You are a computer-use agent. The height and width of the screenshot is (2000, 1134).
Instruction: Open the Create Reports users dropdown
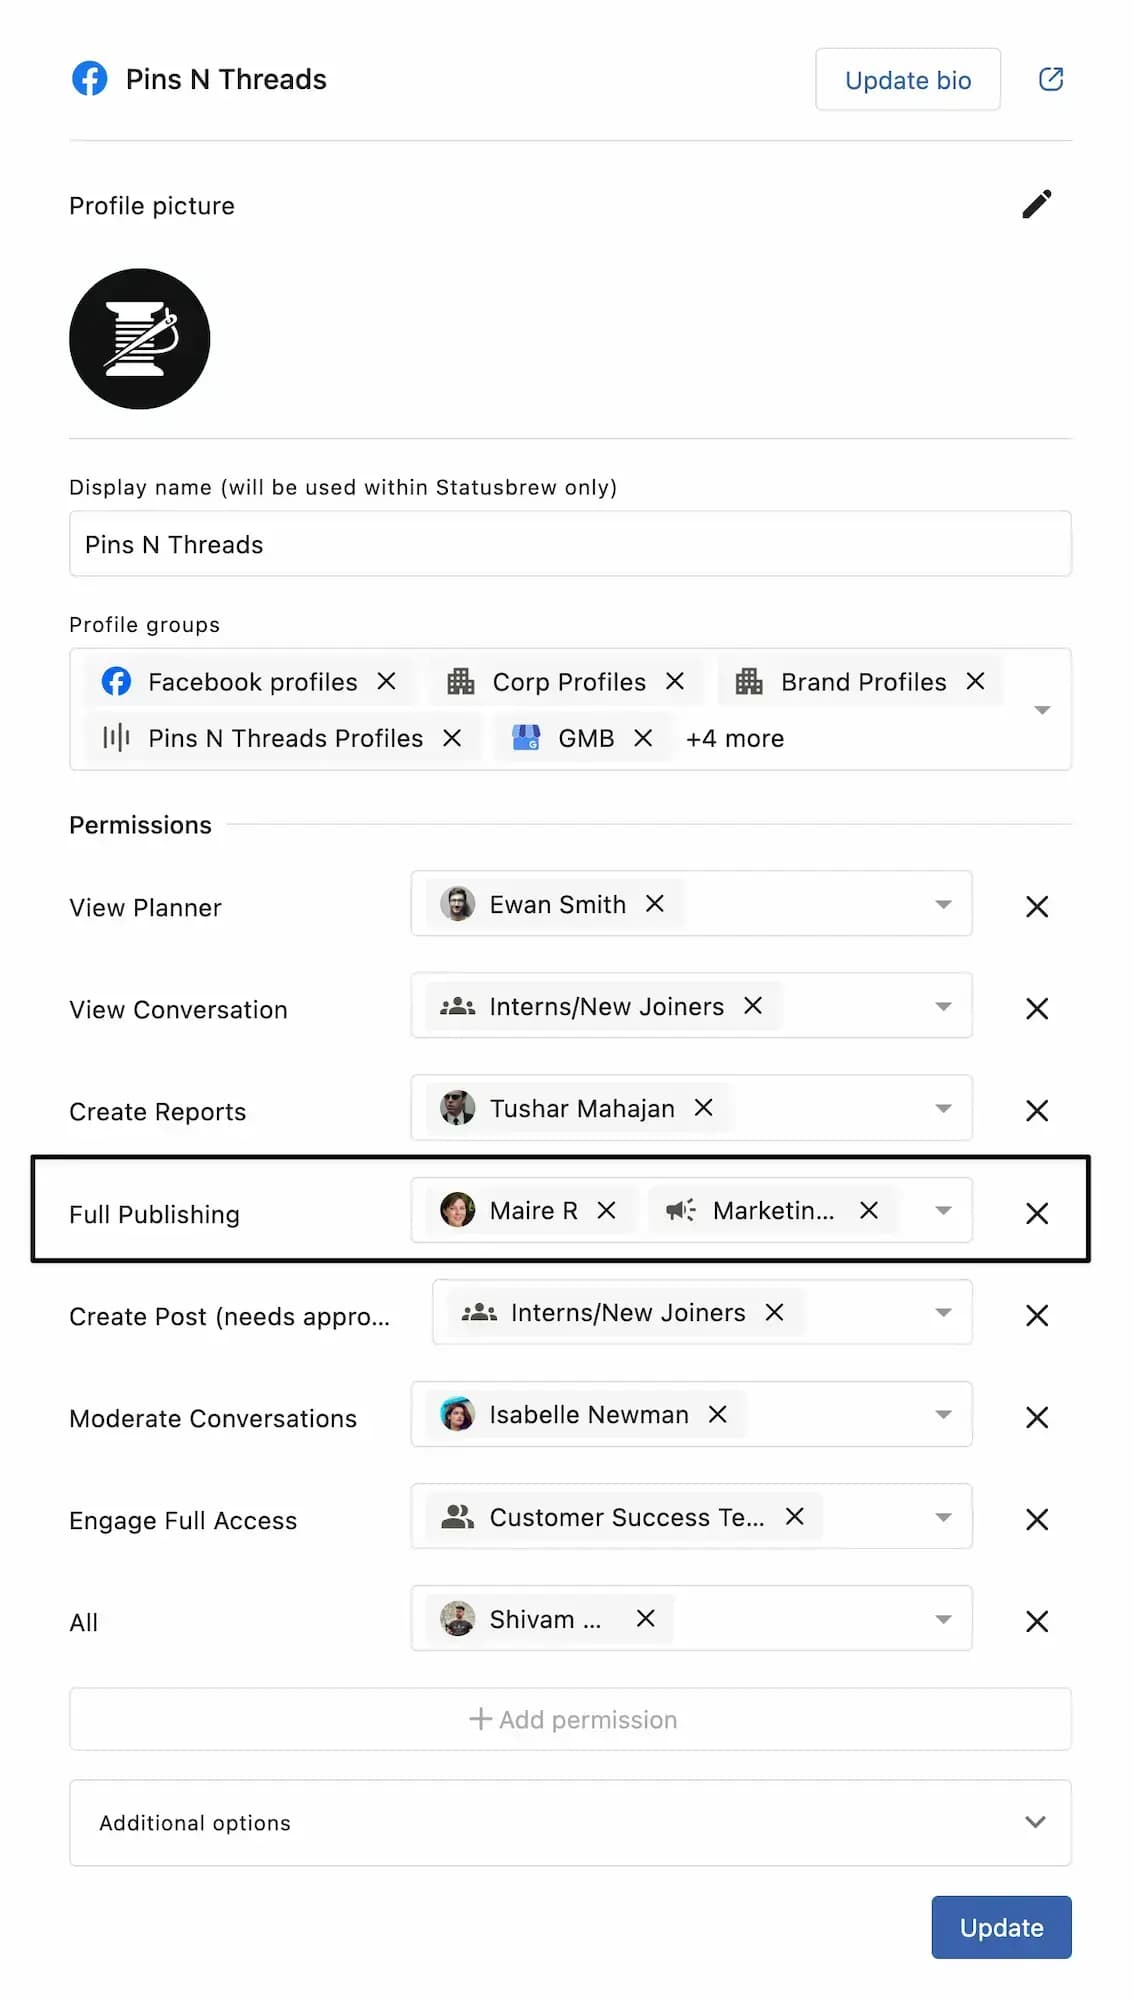point(943,1108)
